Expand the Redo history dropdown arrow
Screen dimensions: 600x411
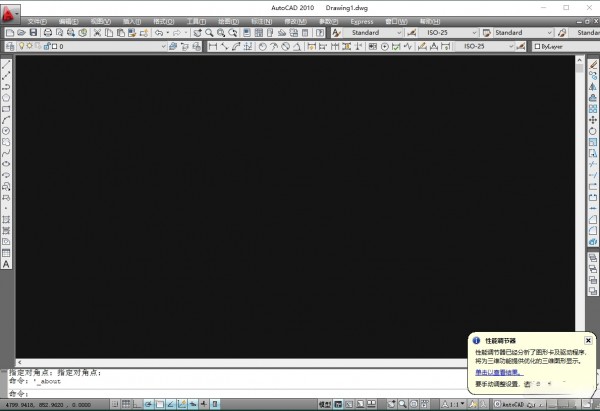pyautogui.click(x=186, y=33)
